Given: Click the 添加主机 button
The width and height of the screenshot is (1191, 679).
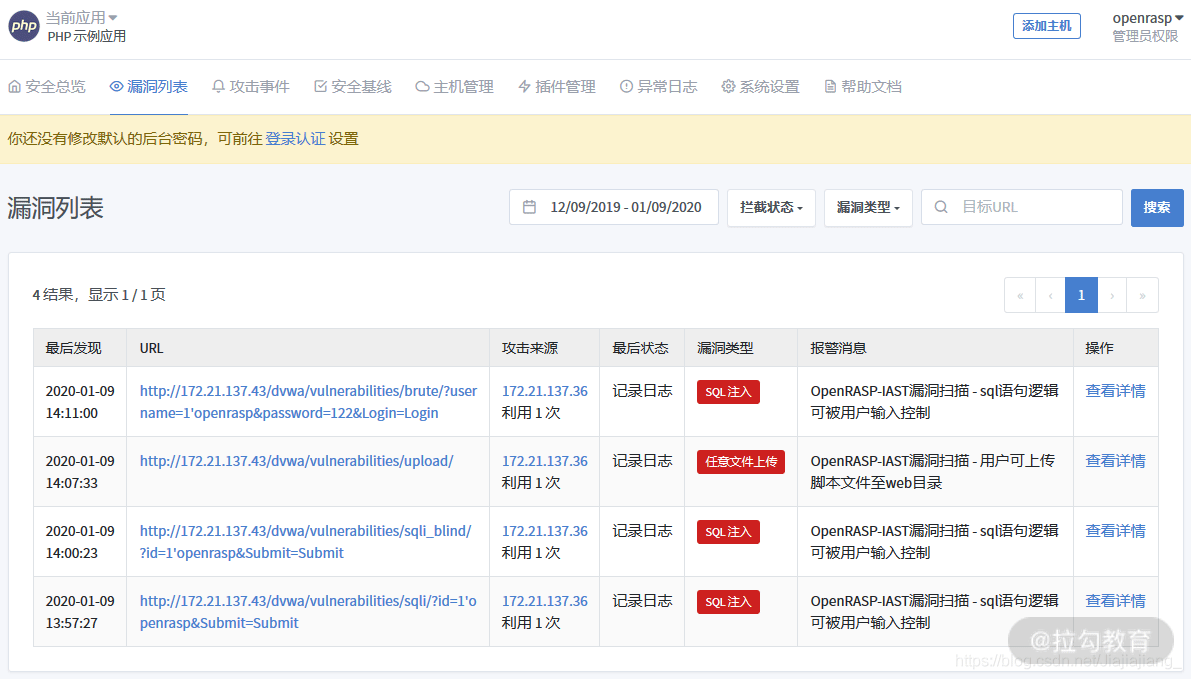Looking at the screenshot, I should 1046,26.
